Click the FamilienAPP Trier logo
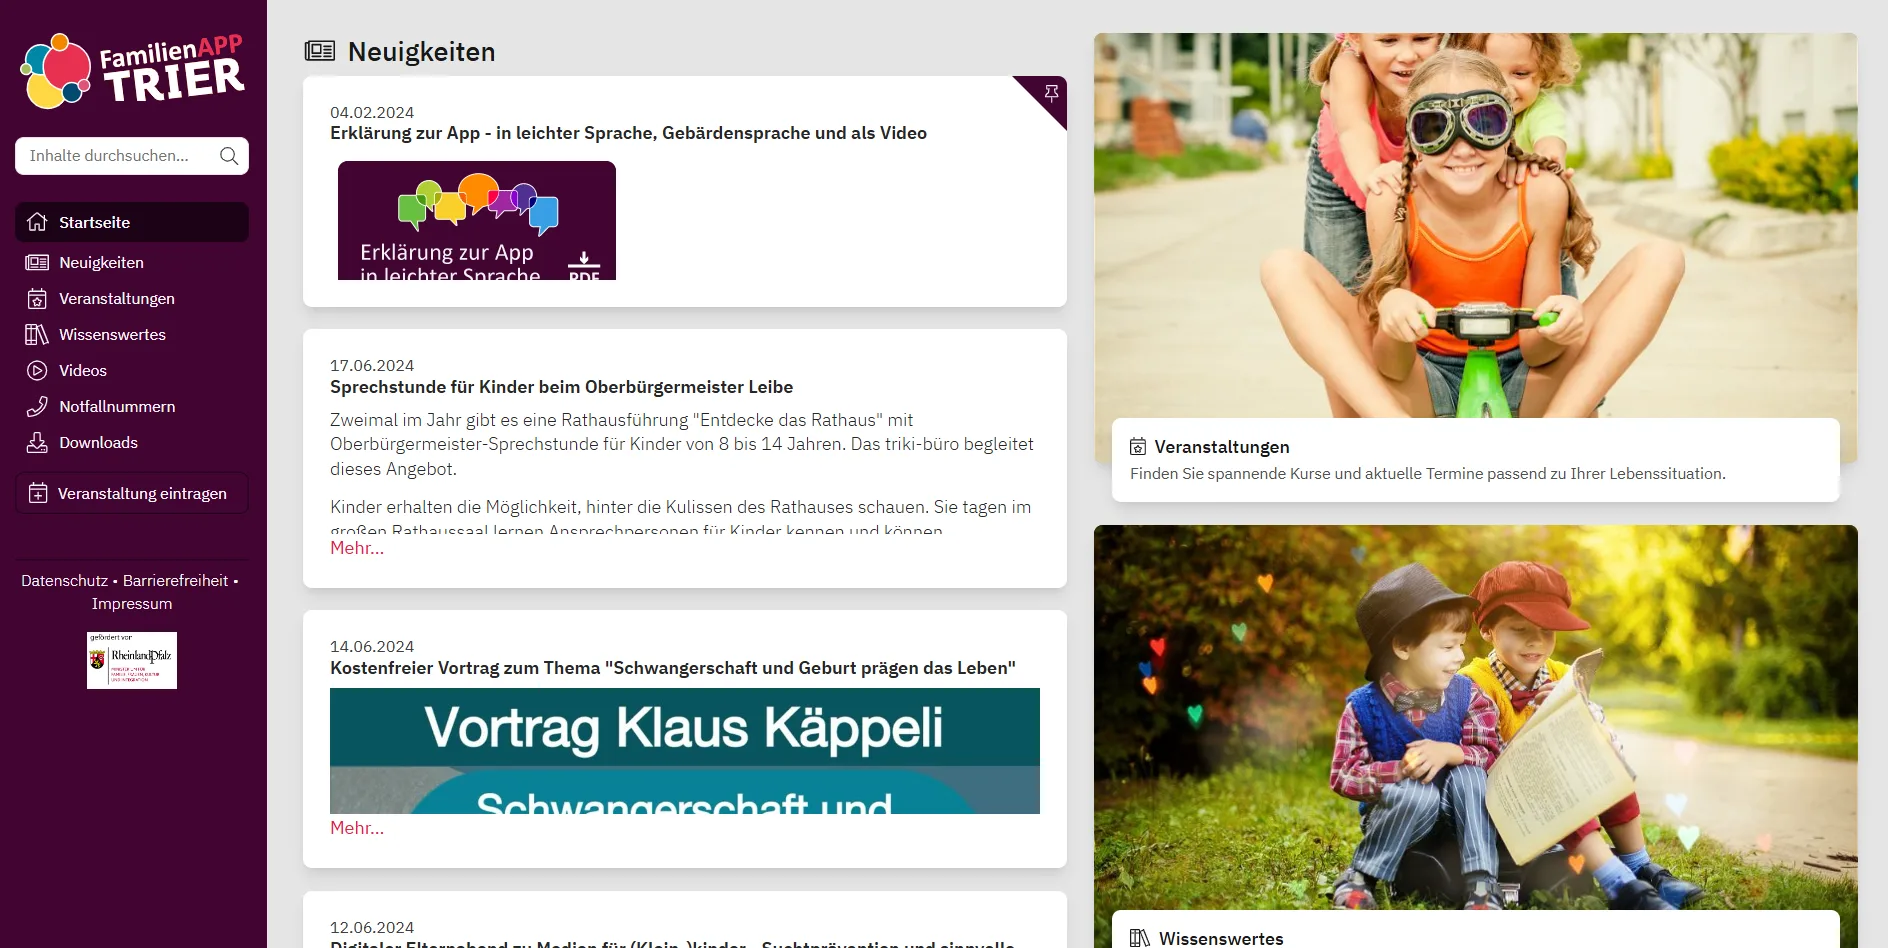This screenshot has height=948, width=1888. click(x=132, y=71)
